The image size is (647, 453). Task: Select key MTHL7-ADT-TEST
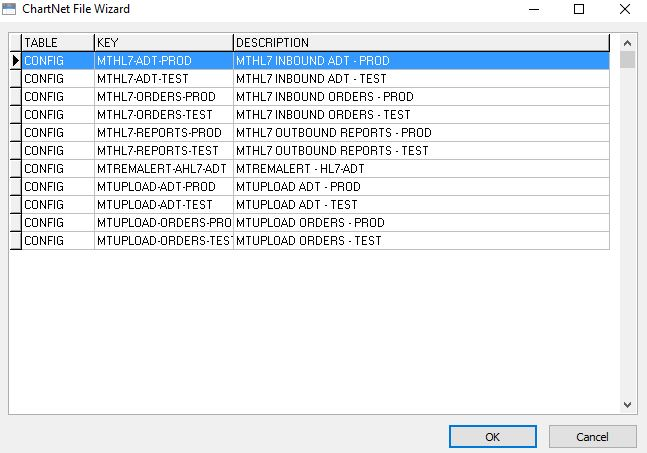(164, 78)
